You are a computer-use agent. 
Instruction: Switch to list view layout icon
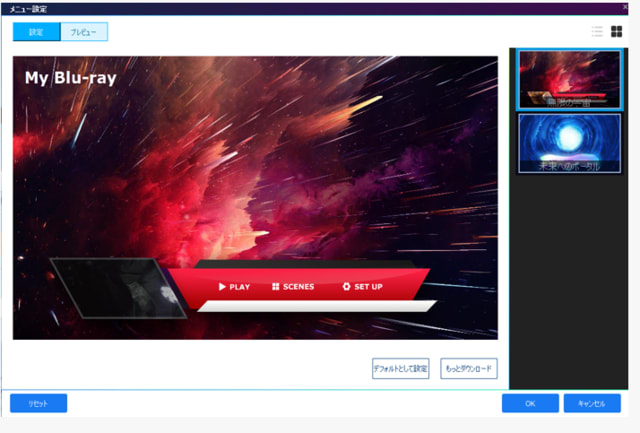[598, 32]
